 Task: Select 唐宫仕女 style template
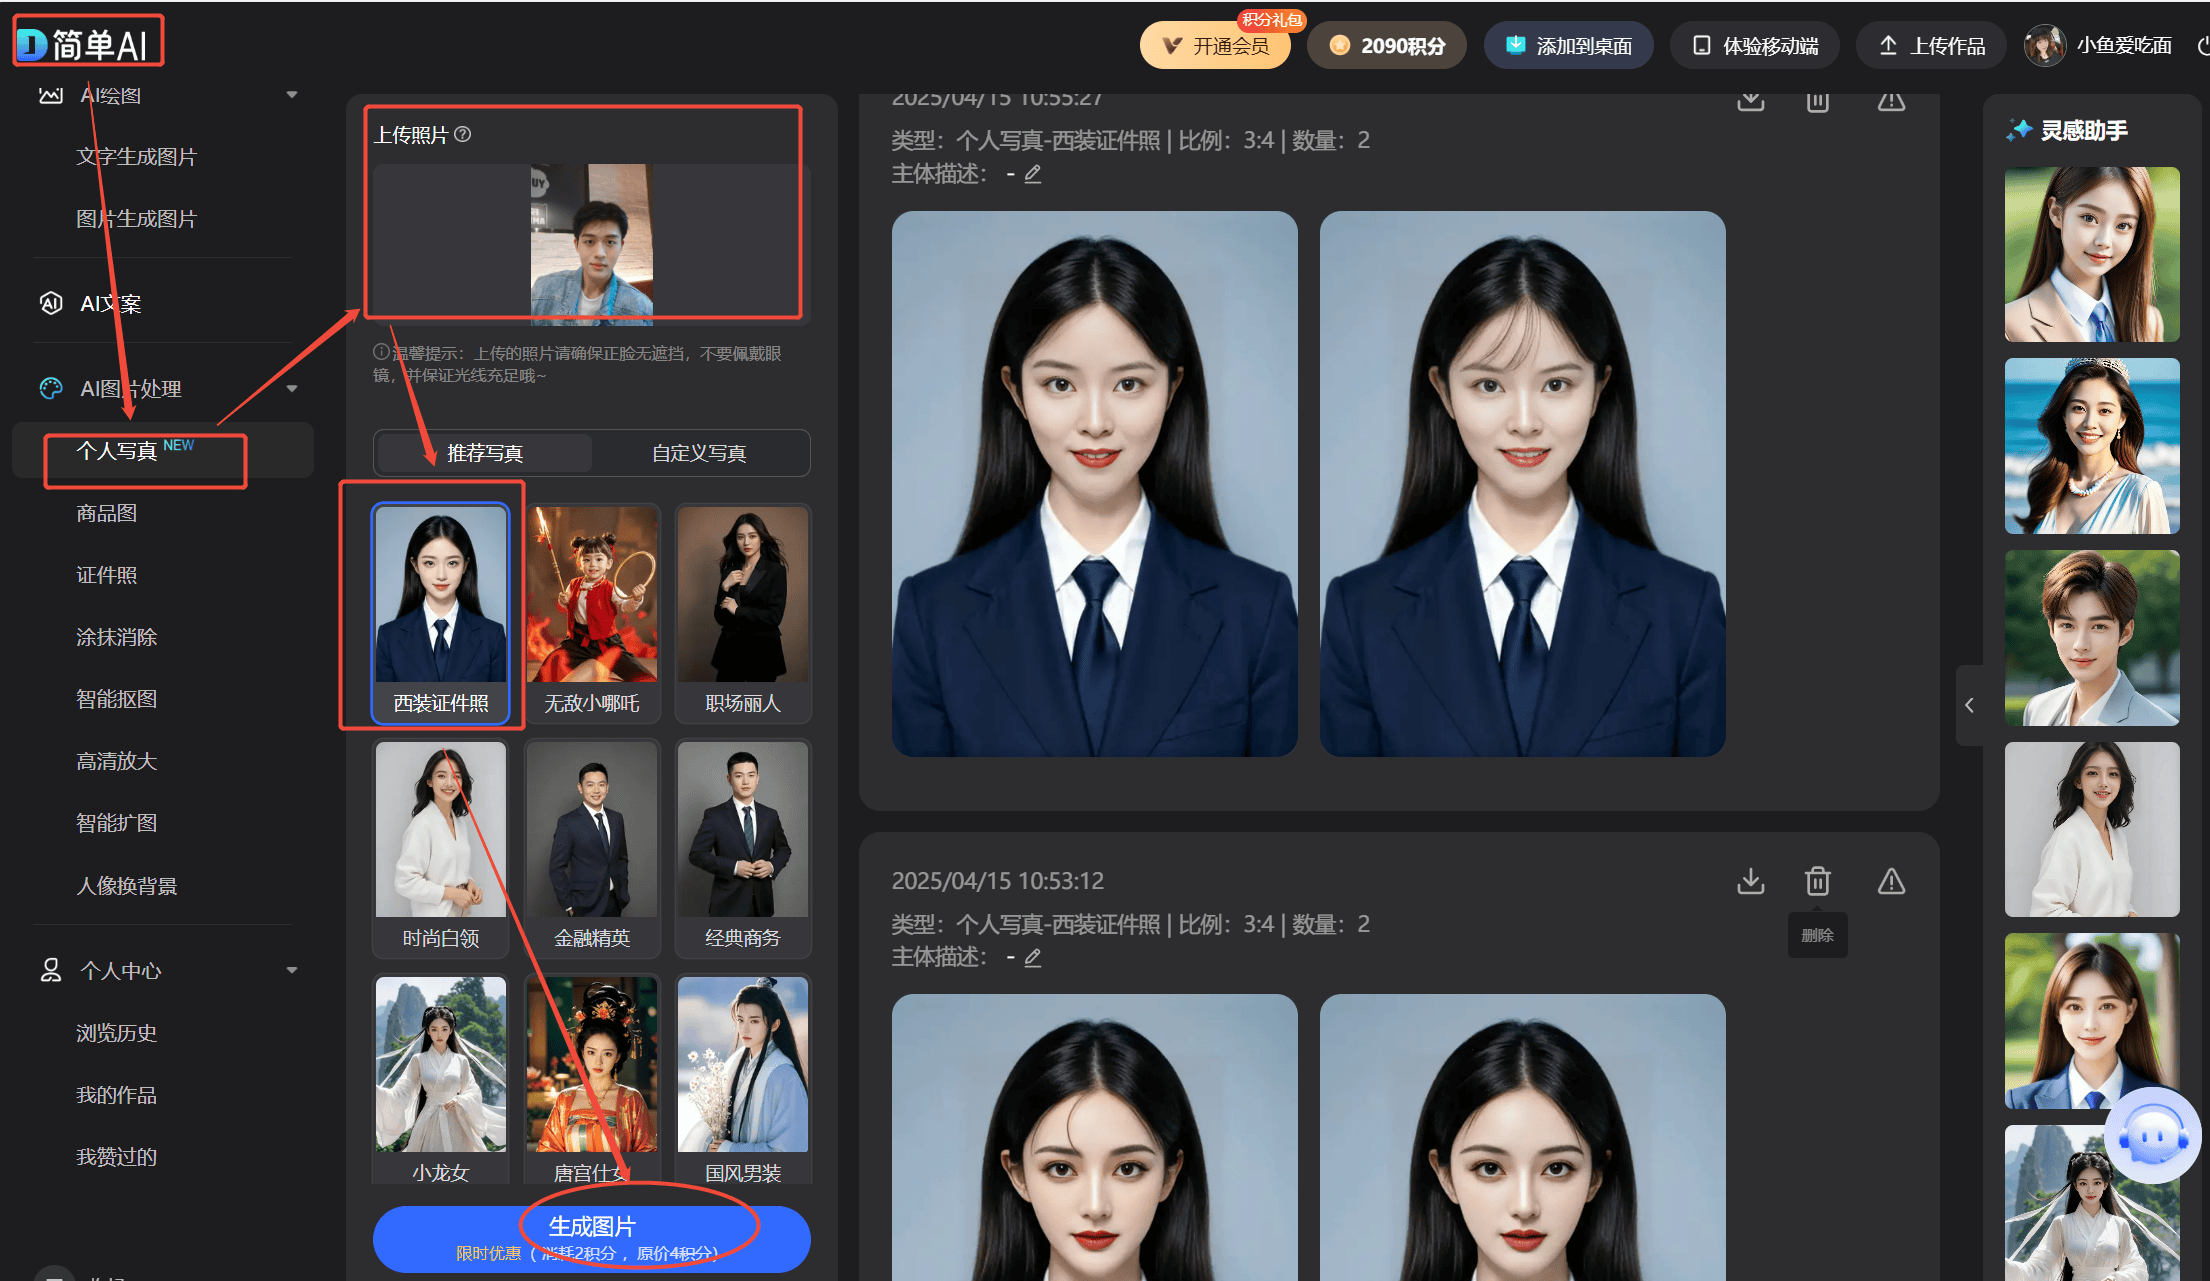coord(592,1080)
